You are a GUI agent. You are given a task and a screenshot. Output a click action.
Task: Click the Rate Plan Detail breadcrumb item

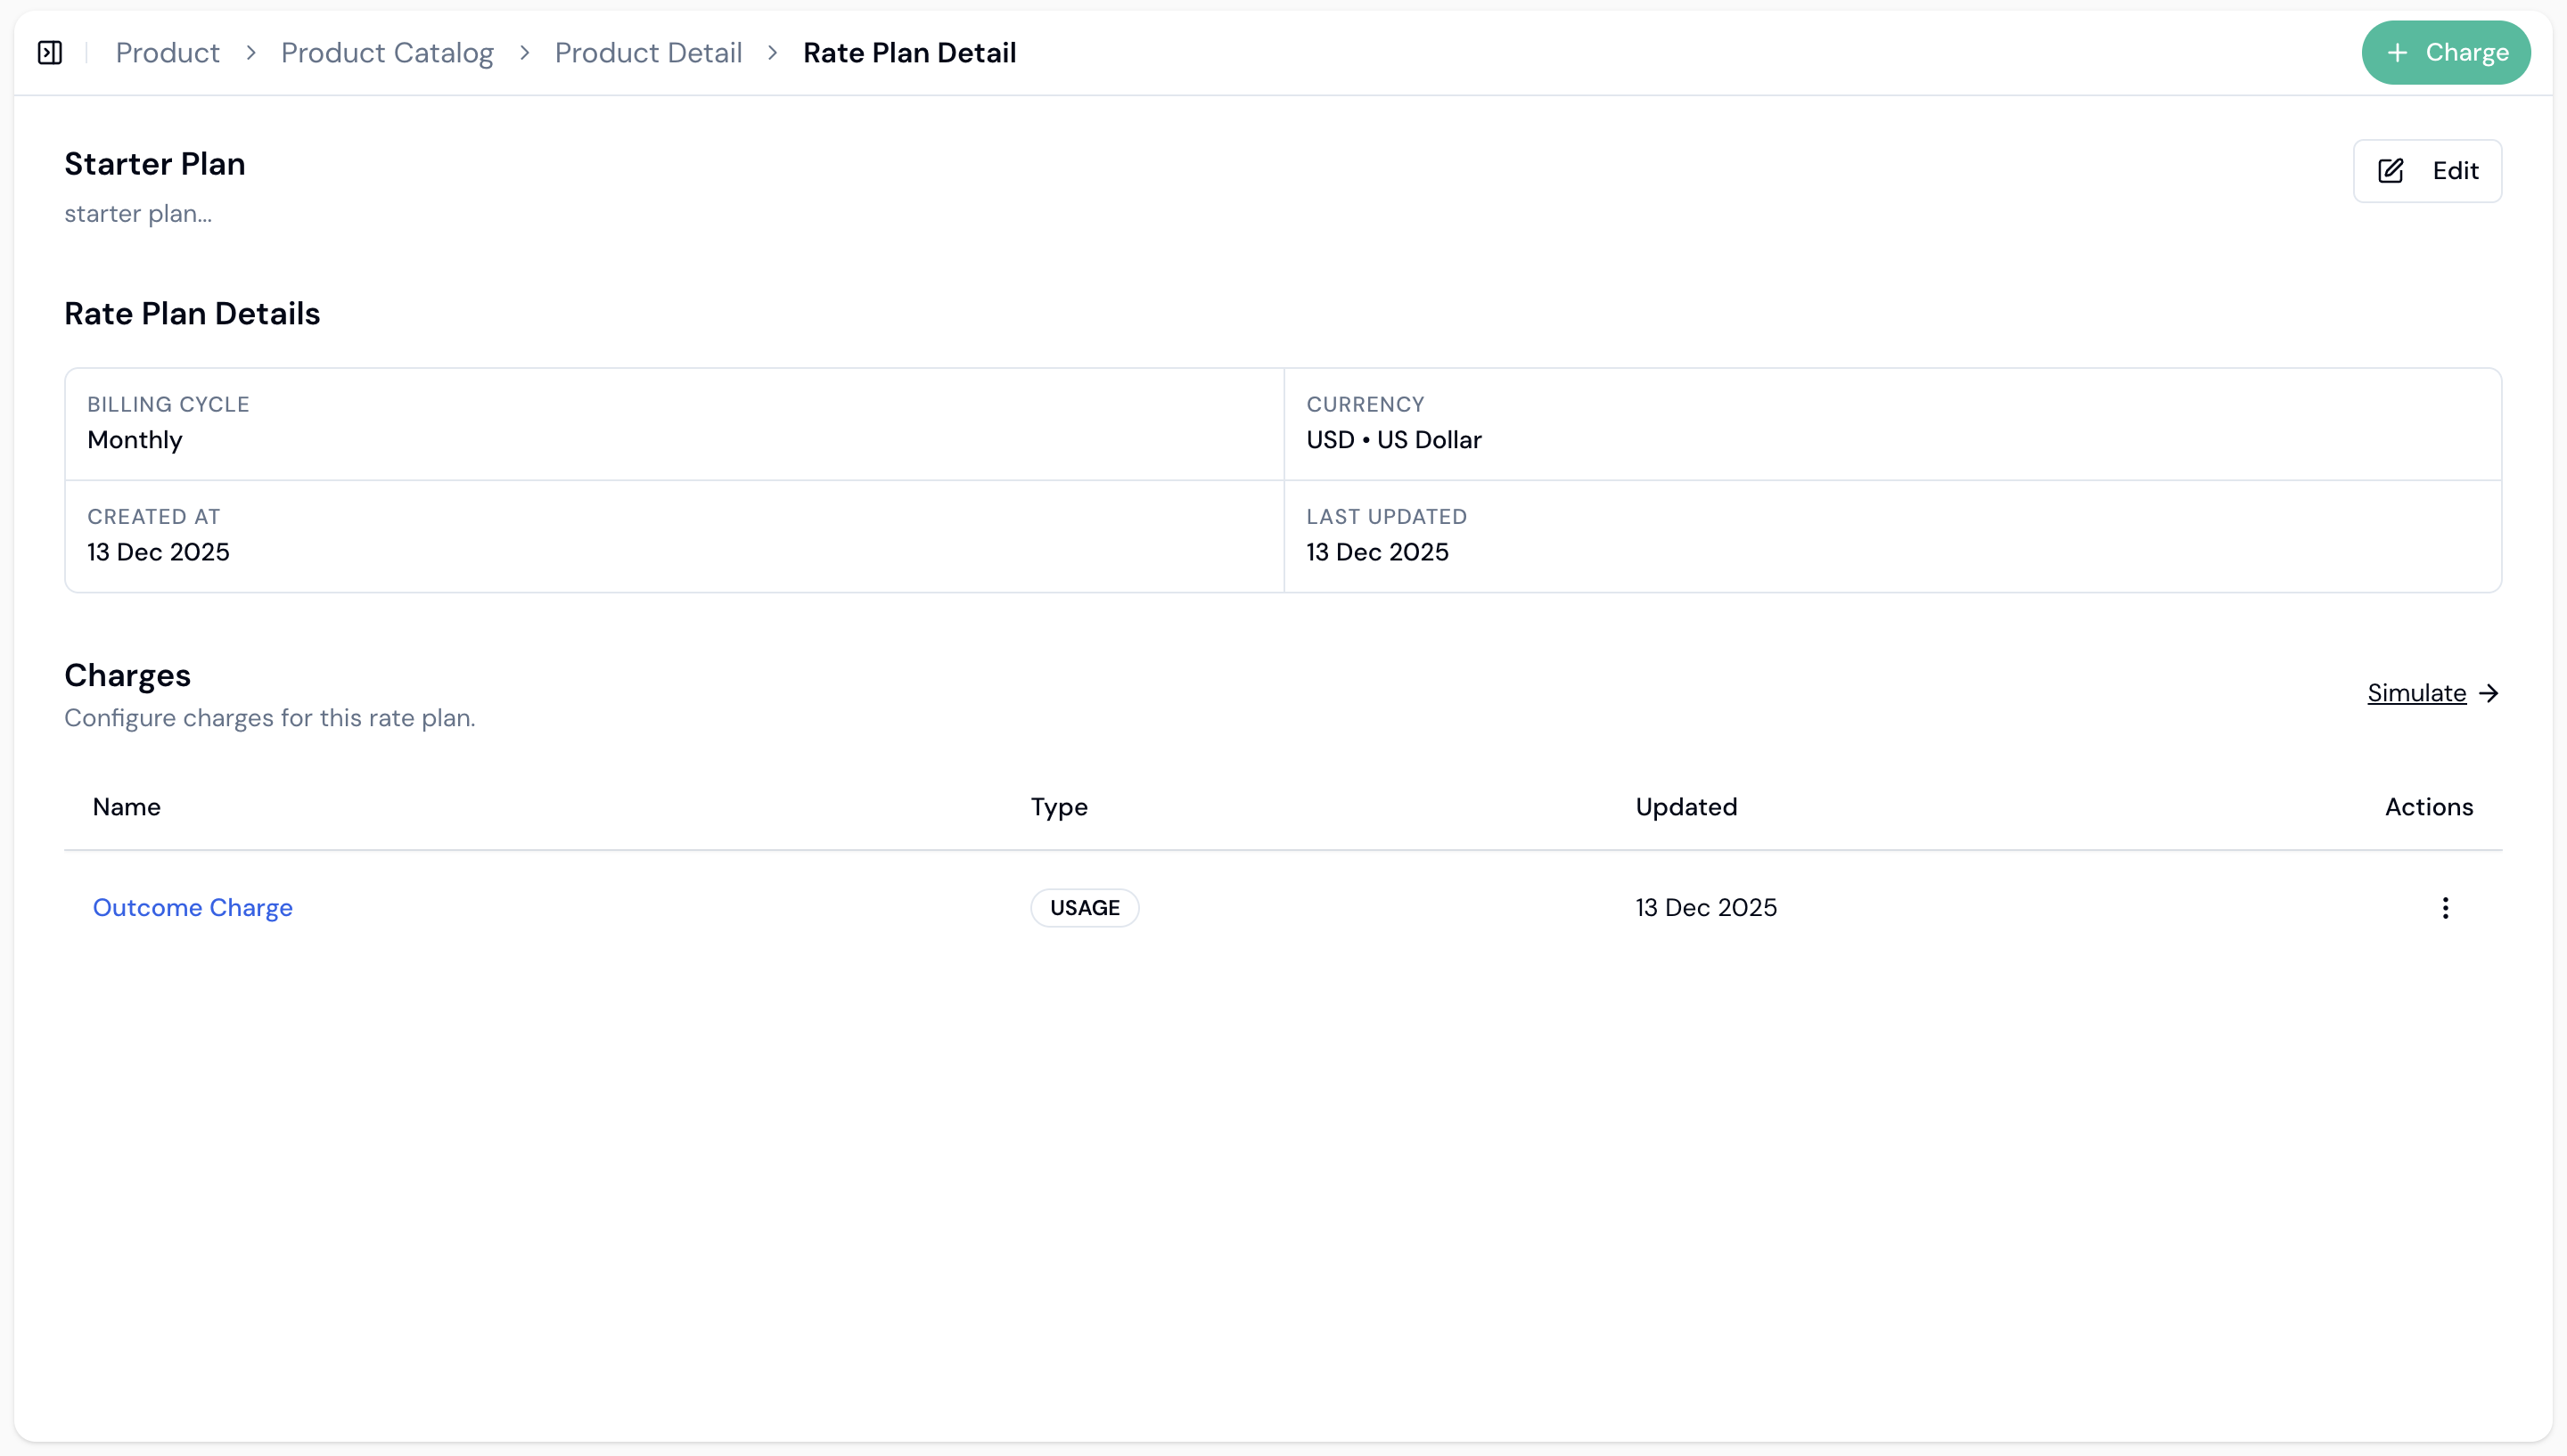click(x=909, y=52)
